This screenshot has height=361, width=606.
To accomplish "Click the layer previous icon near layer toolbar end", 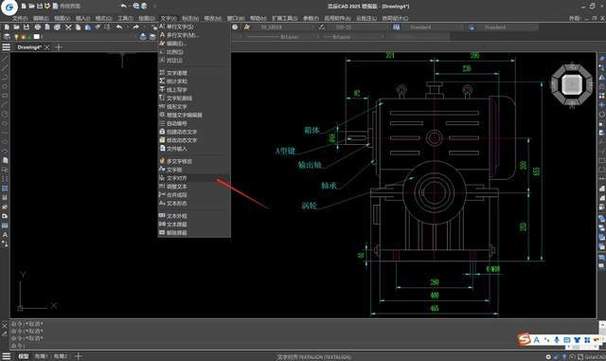I will 152,37.
